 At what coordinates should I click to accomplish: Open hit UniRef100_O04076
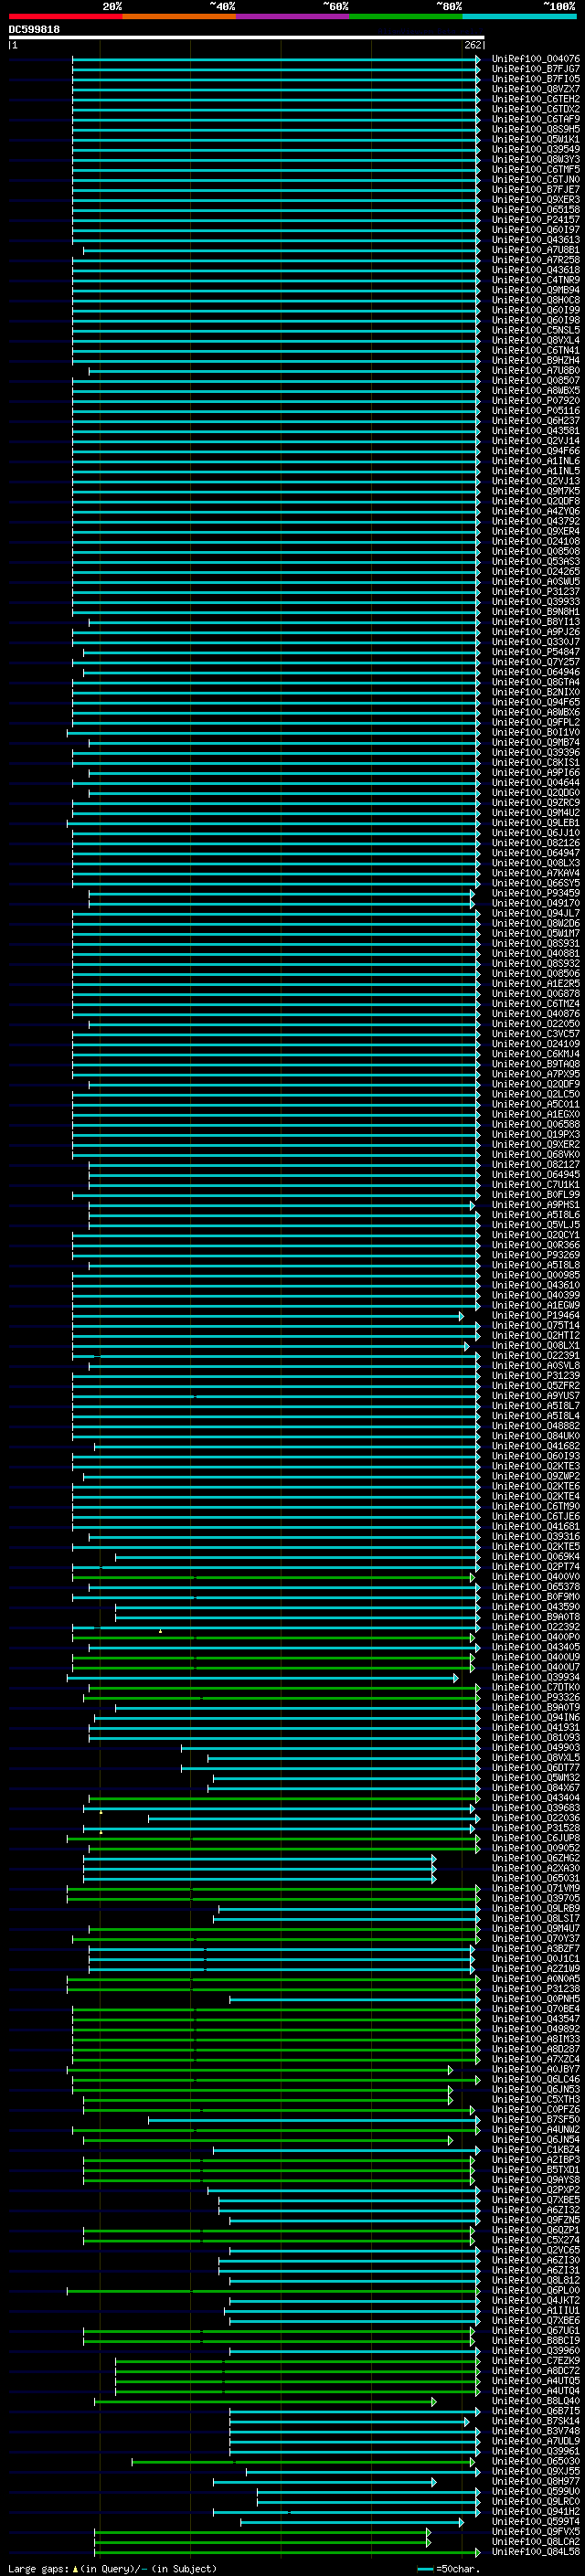tap(536, 59)
